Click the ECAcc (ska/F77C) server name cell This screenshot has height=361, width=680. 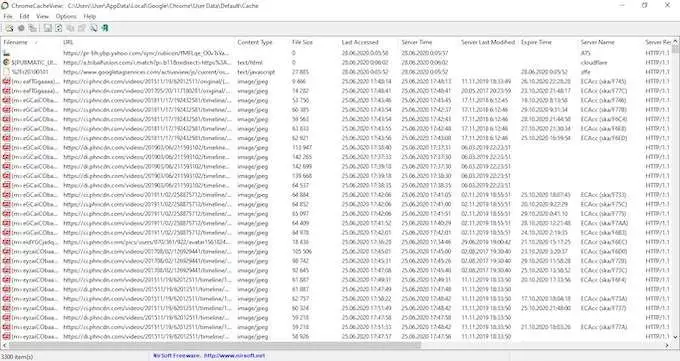click(x=604, y=91)
